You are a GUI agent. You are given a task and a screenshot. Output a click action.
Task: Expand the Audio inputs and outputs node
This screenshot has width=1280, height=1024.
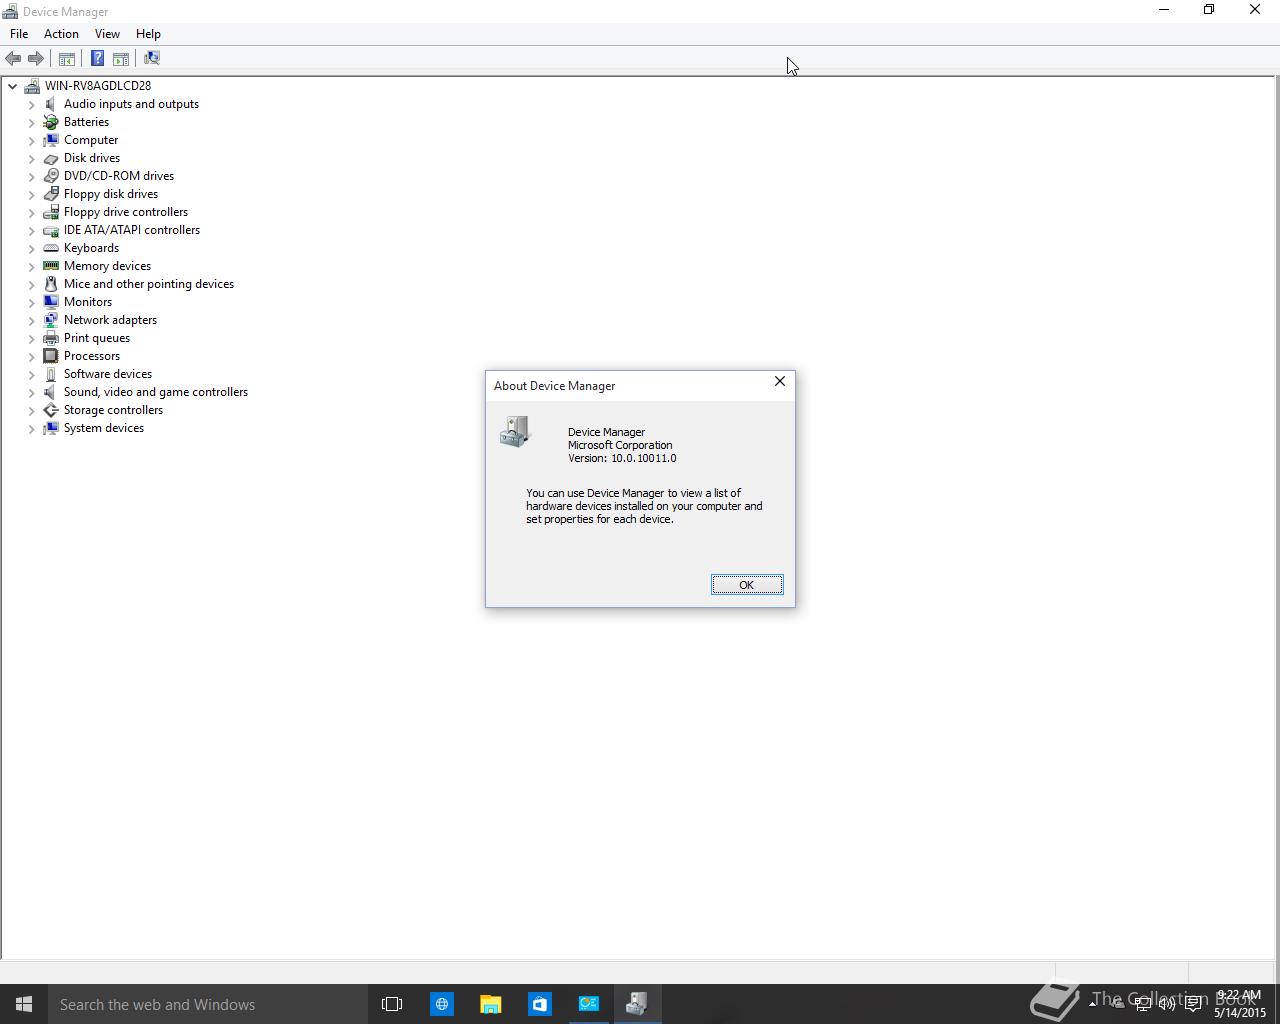click(31, 104)
